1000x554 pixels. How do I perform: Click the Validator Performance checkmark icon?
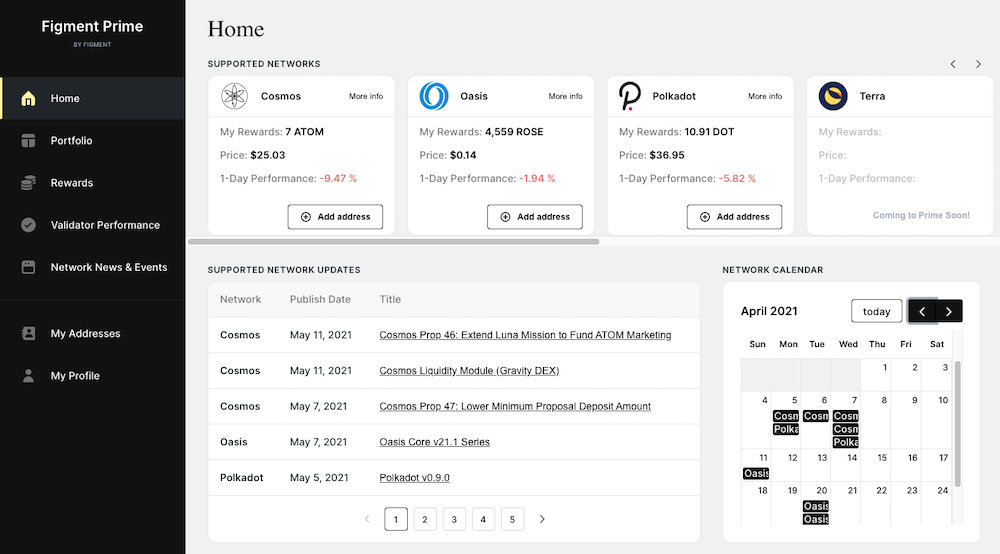[28, 225]
